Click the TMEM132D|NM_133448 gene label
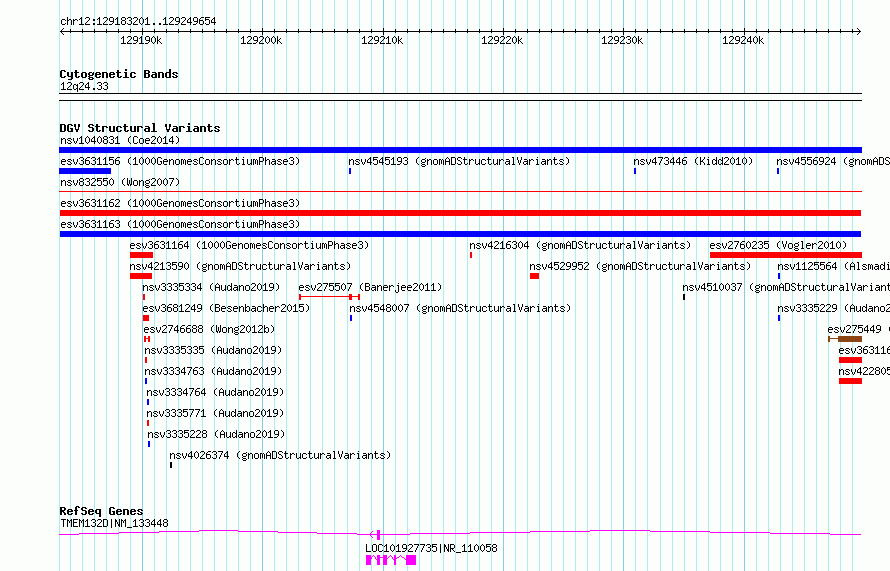The image size is (890, 571). pyautogui.click(x=114, y=523)
